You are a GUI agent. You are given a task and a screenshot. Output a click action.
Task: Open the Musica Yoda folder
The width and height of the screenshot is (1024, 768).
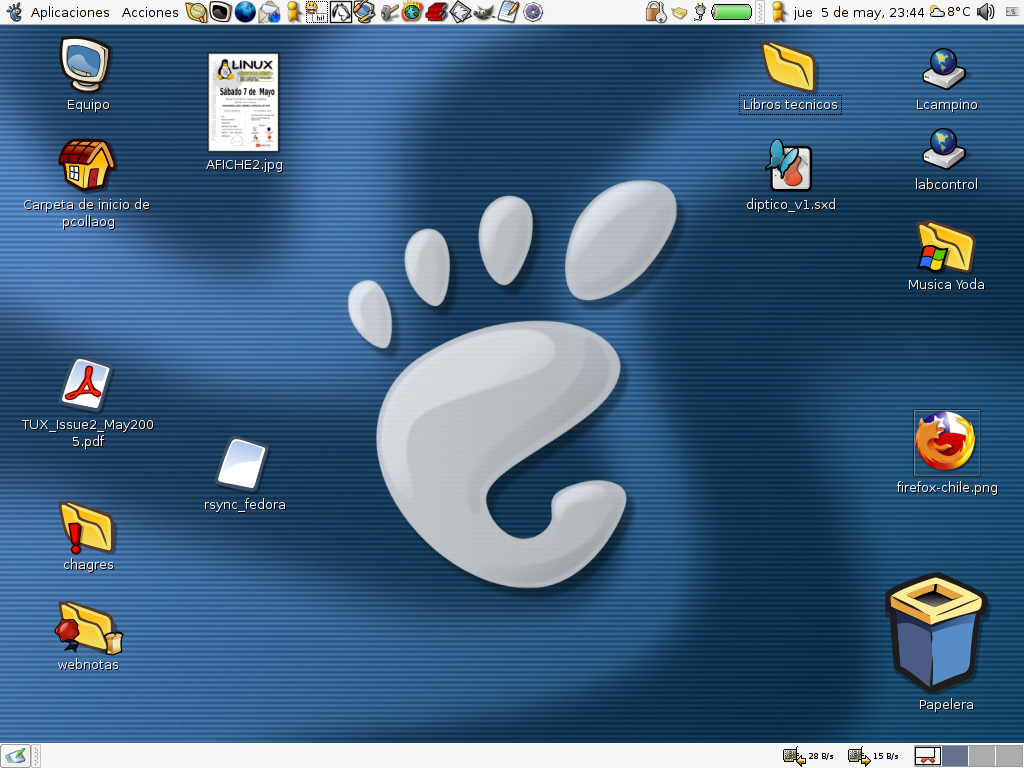click(945, 247)
